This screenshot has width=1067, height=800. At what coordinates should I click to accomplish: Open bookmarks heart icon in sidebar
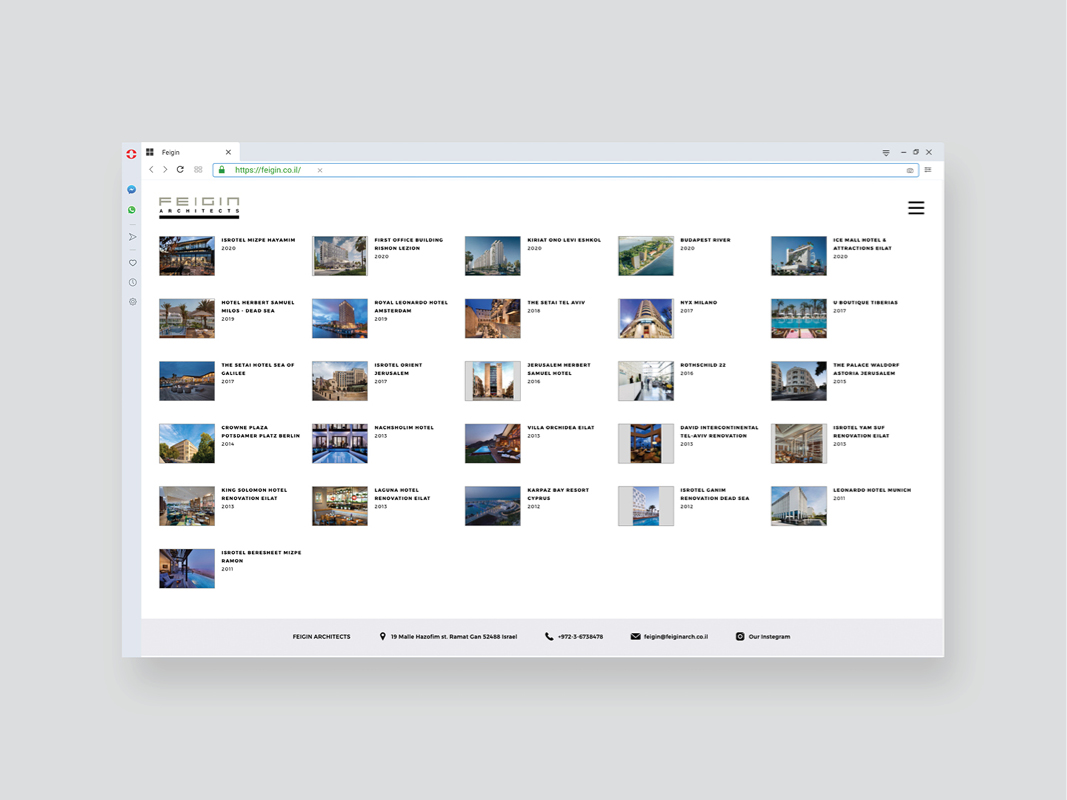(133, 263)
